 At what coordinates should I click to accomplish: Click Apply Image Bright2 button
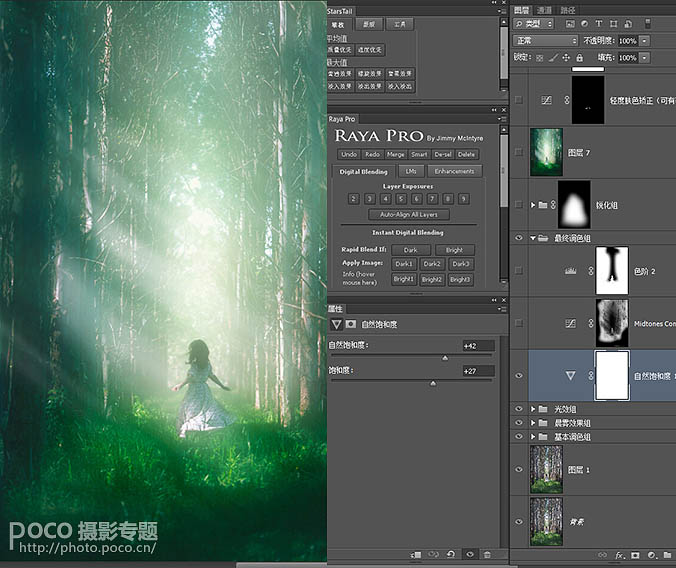click(432, 279)
